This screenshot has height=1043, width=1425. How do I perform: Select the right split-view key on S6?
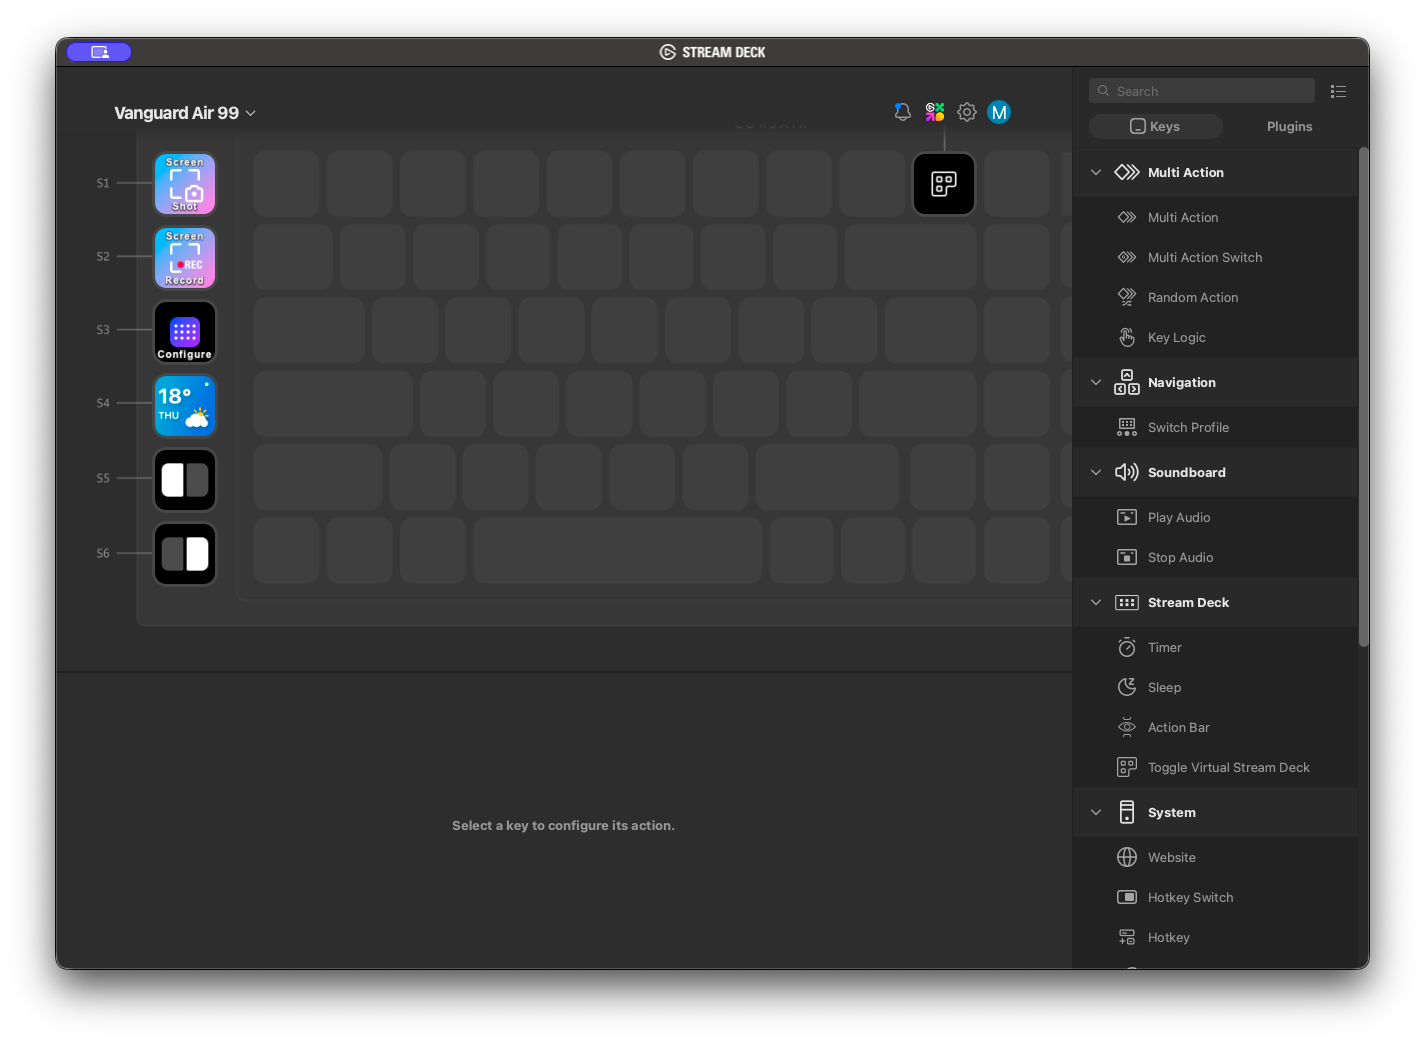pyautogui.click(x=185, y=554)
